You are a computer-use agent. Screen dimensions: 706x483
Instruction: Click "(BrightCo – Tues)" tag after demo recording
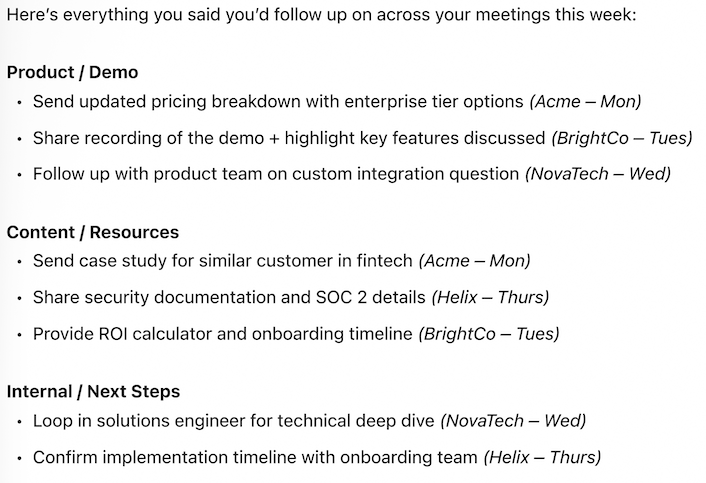pyautogui.click(x=621, y=138)
